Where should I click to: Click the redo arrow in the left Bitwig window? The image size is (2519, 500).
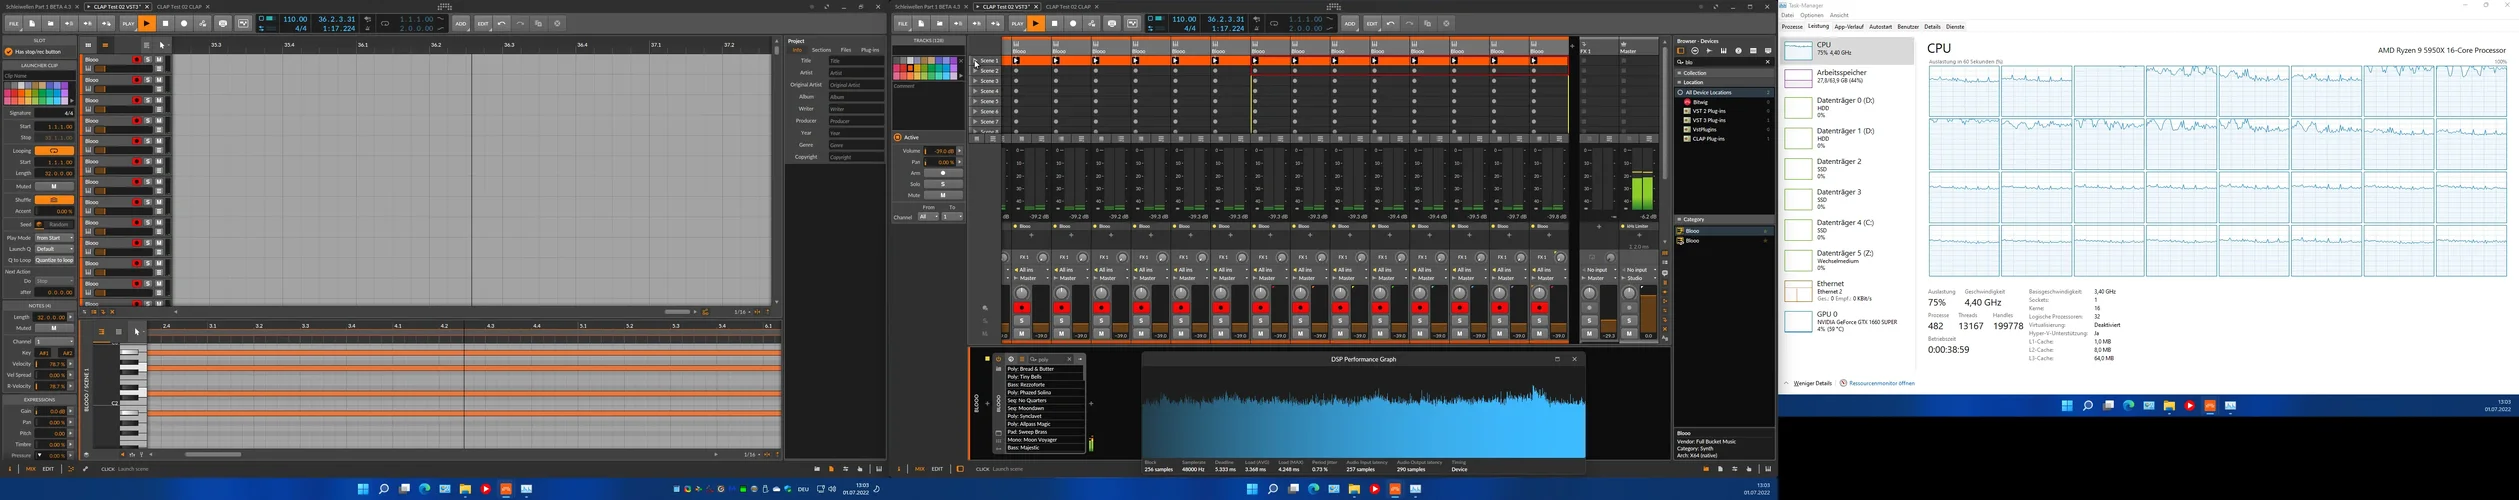point(520,23)
